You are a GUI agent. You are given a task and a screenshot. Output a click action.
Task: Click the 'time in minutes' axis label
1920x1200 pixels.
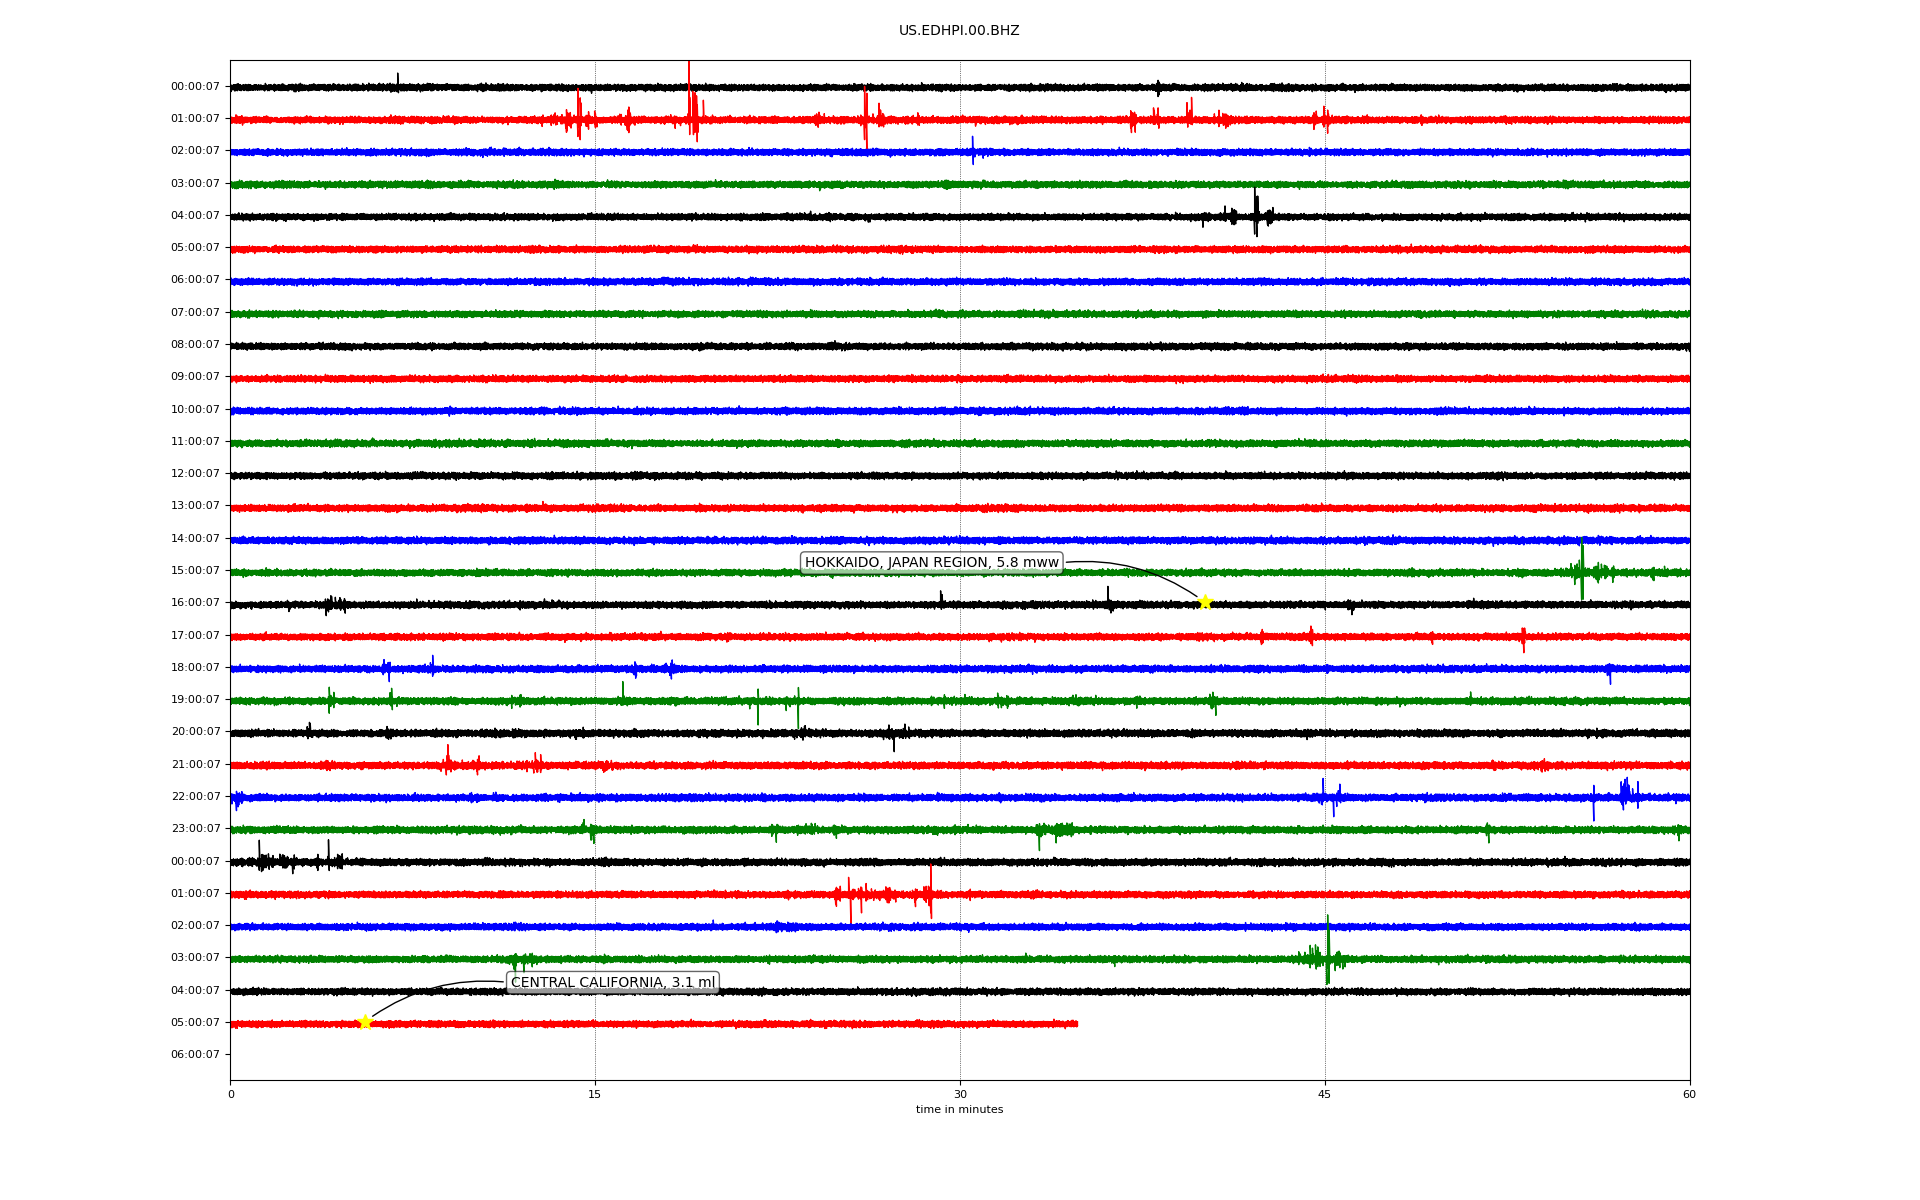pyautogui.click(x=959, y=1110)
